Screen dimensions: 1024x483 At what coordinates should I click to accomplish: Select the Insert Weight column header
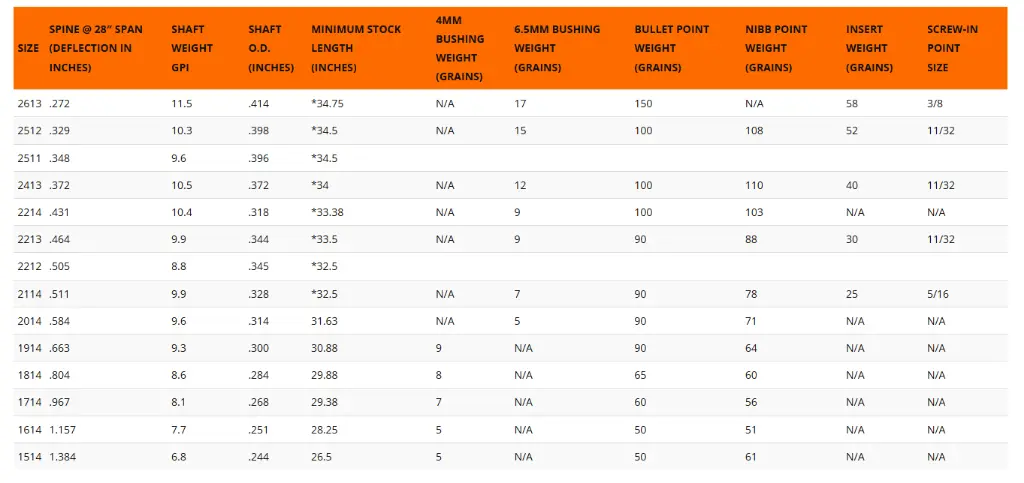coord(869,48)
